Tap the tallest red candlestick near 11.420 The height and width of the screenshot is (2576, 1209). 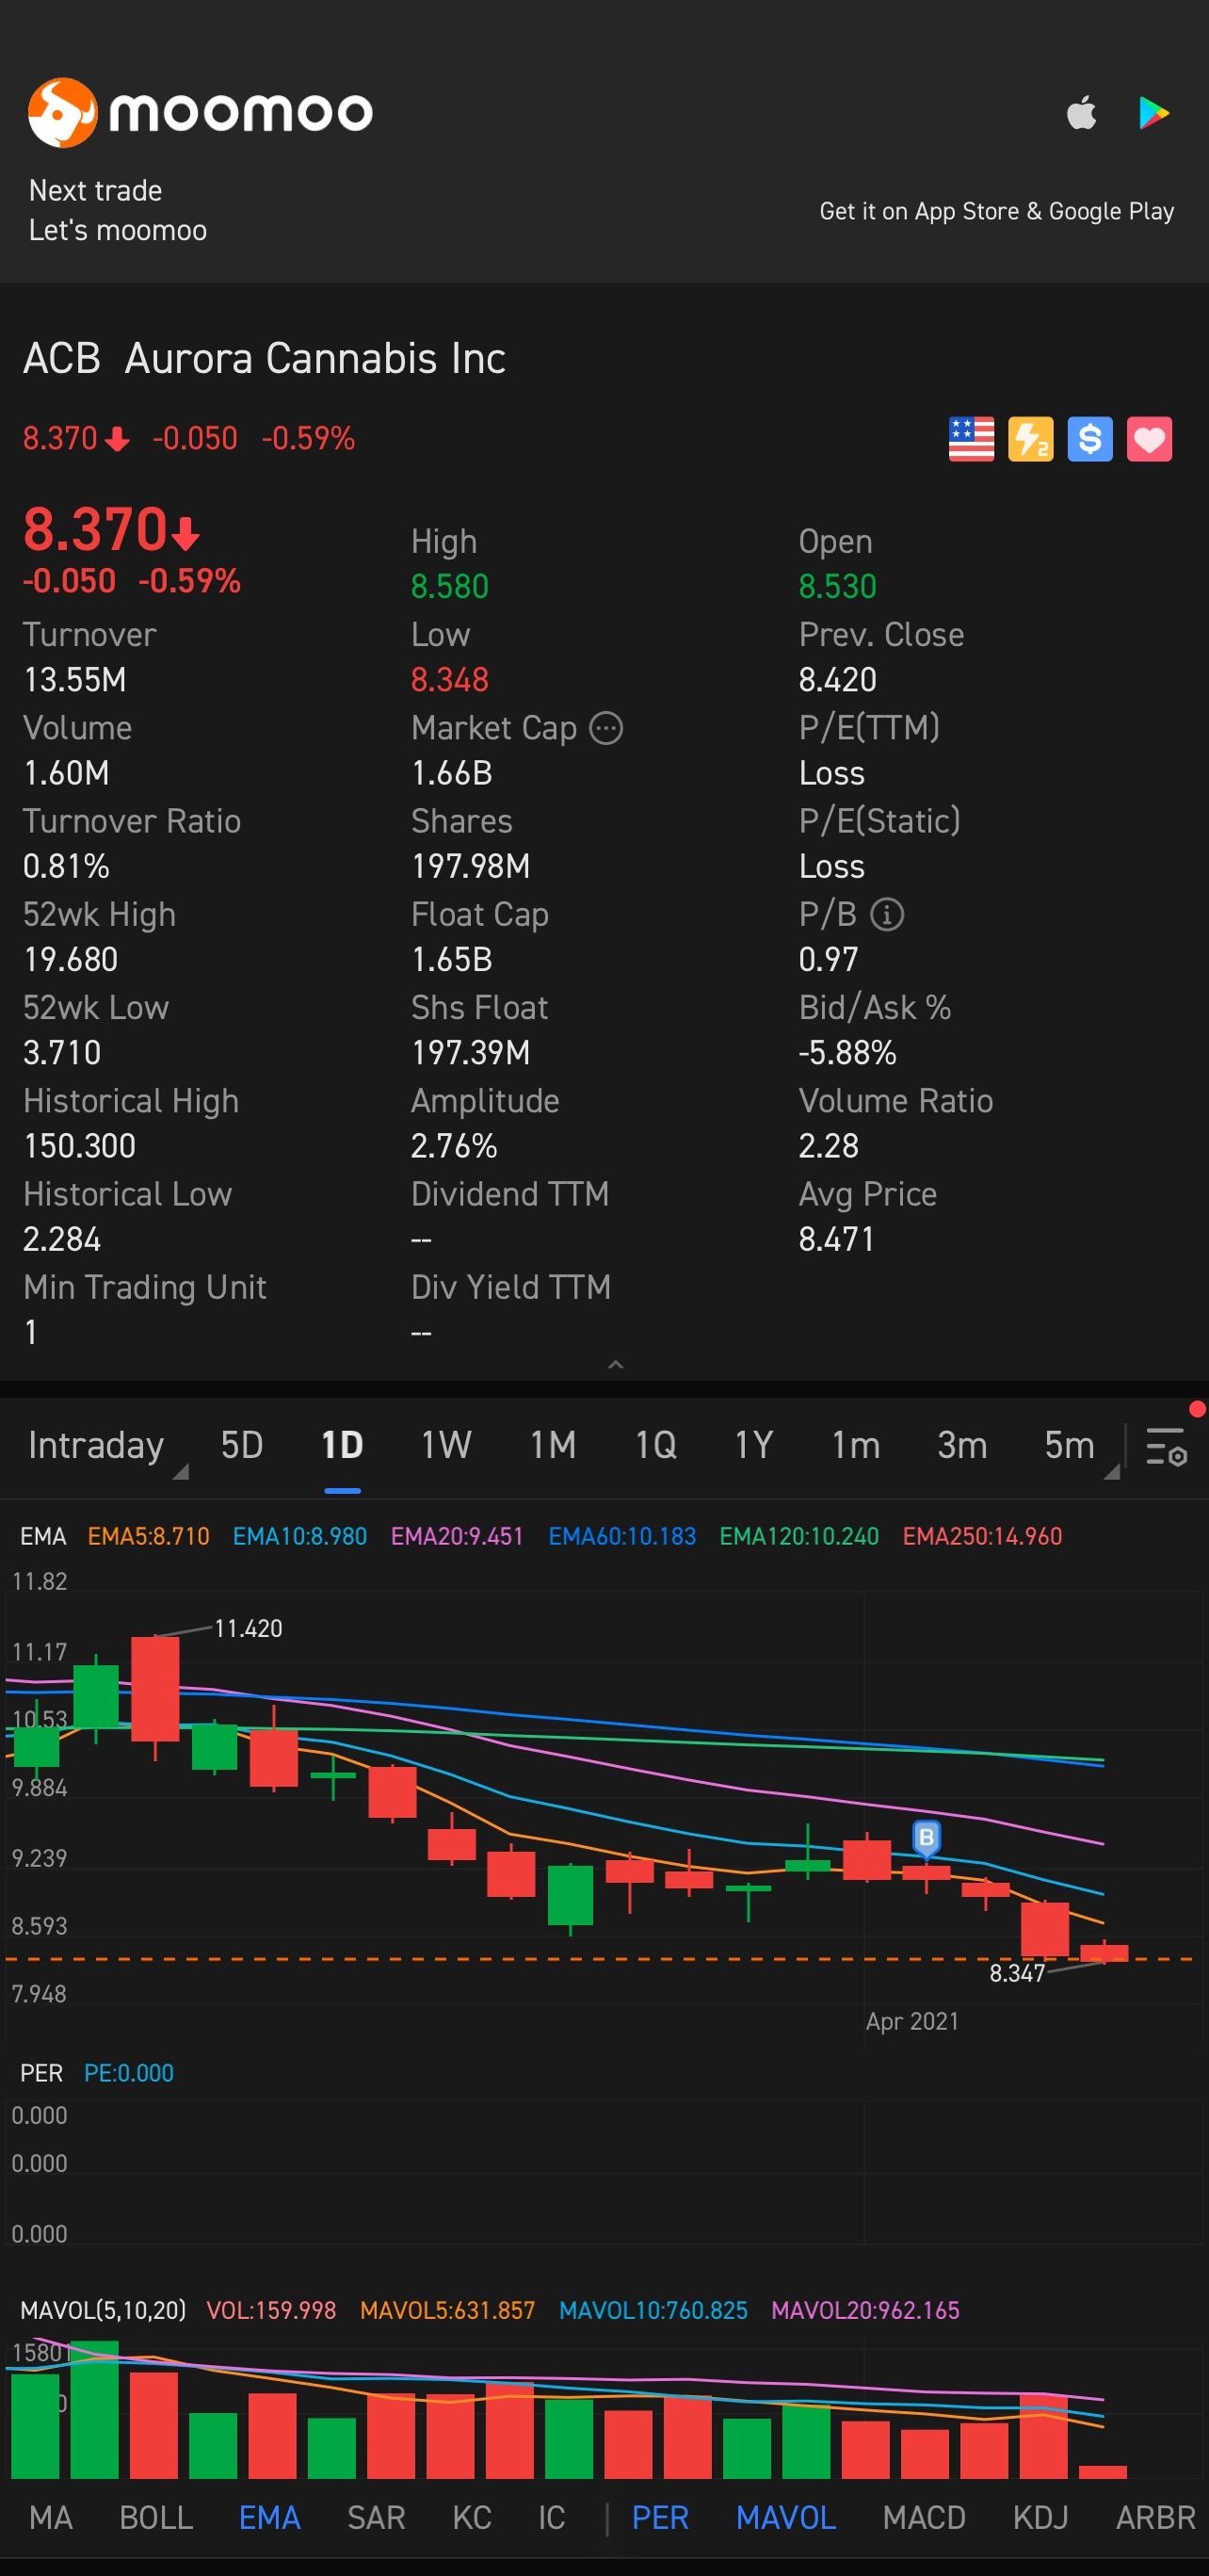click(x=155, y=1690)
